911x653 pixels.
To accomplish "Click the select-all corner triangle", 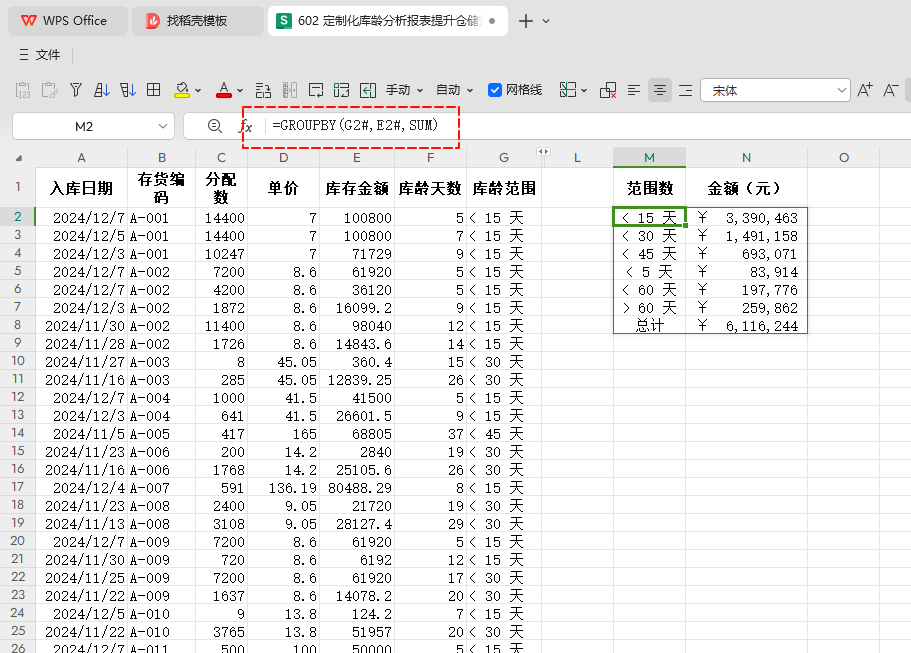I will 19,158.
